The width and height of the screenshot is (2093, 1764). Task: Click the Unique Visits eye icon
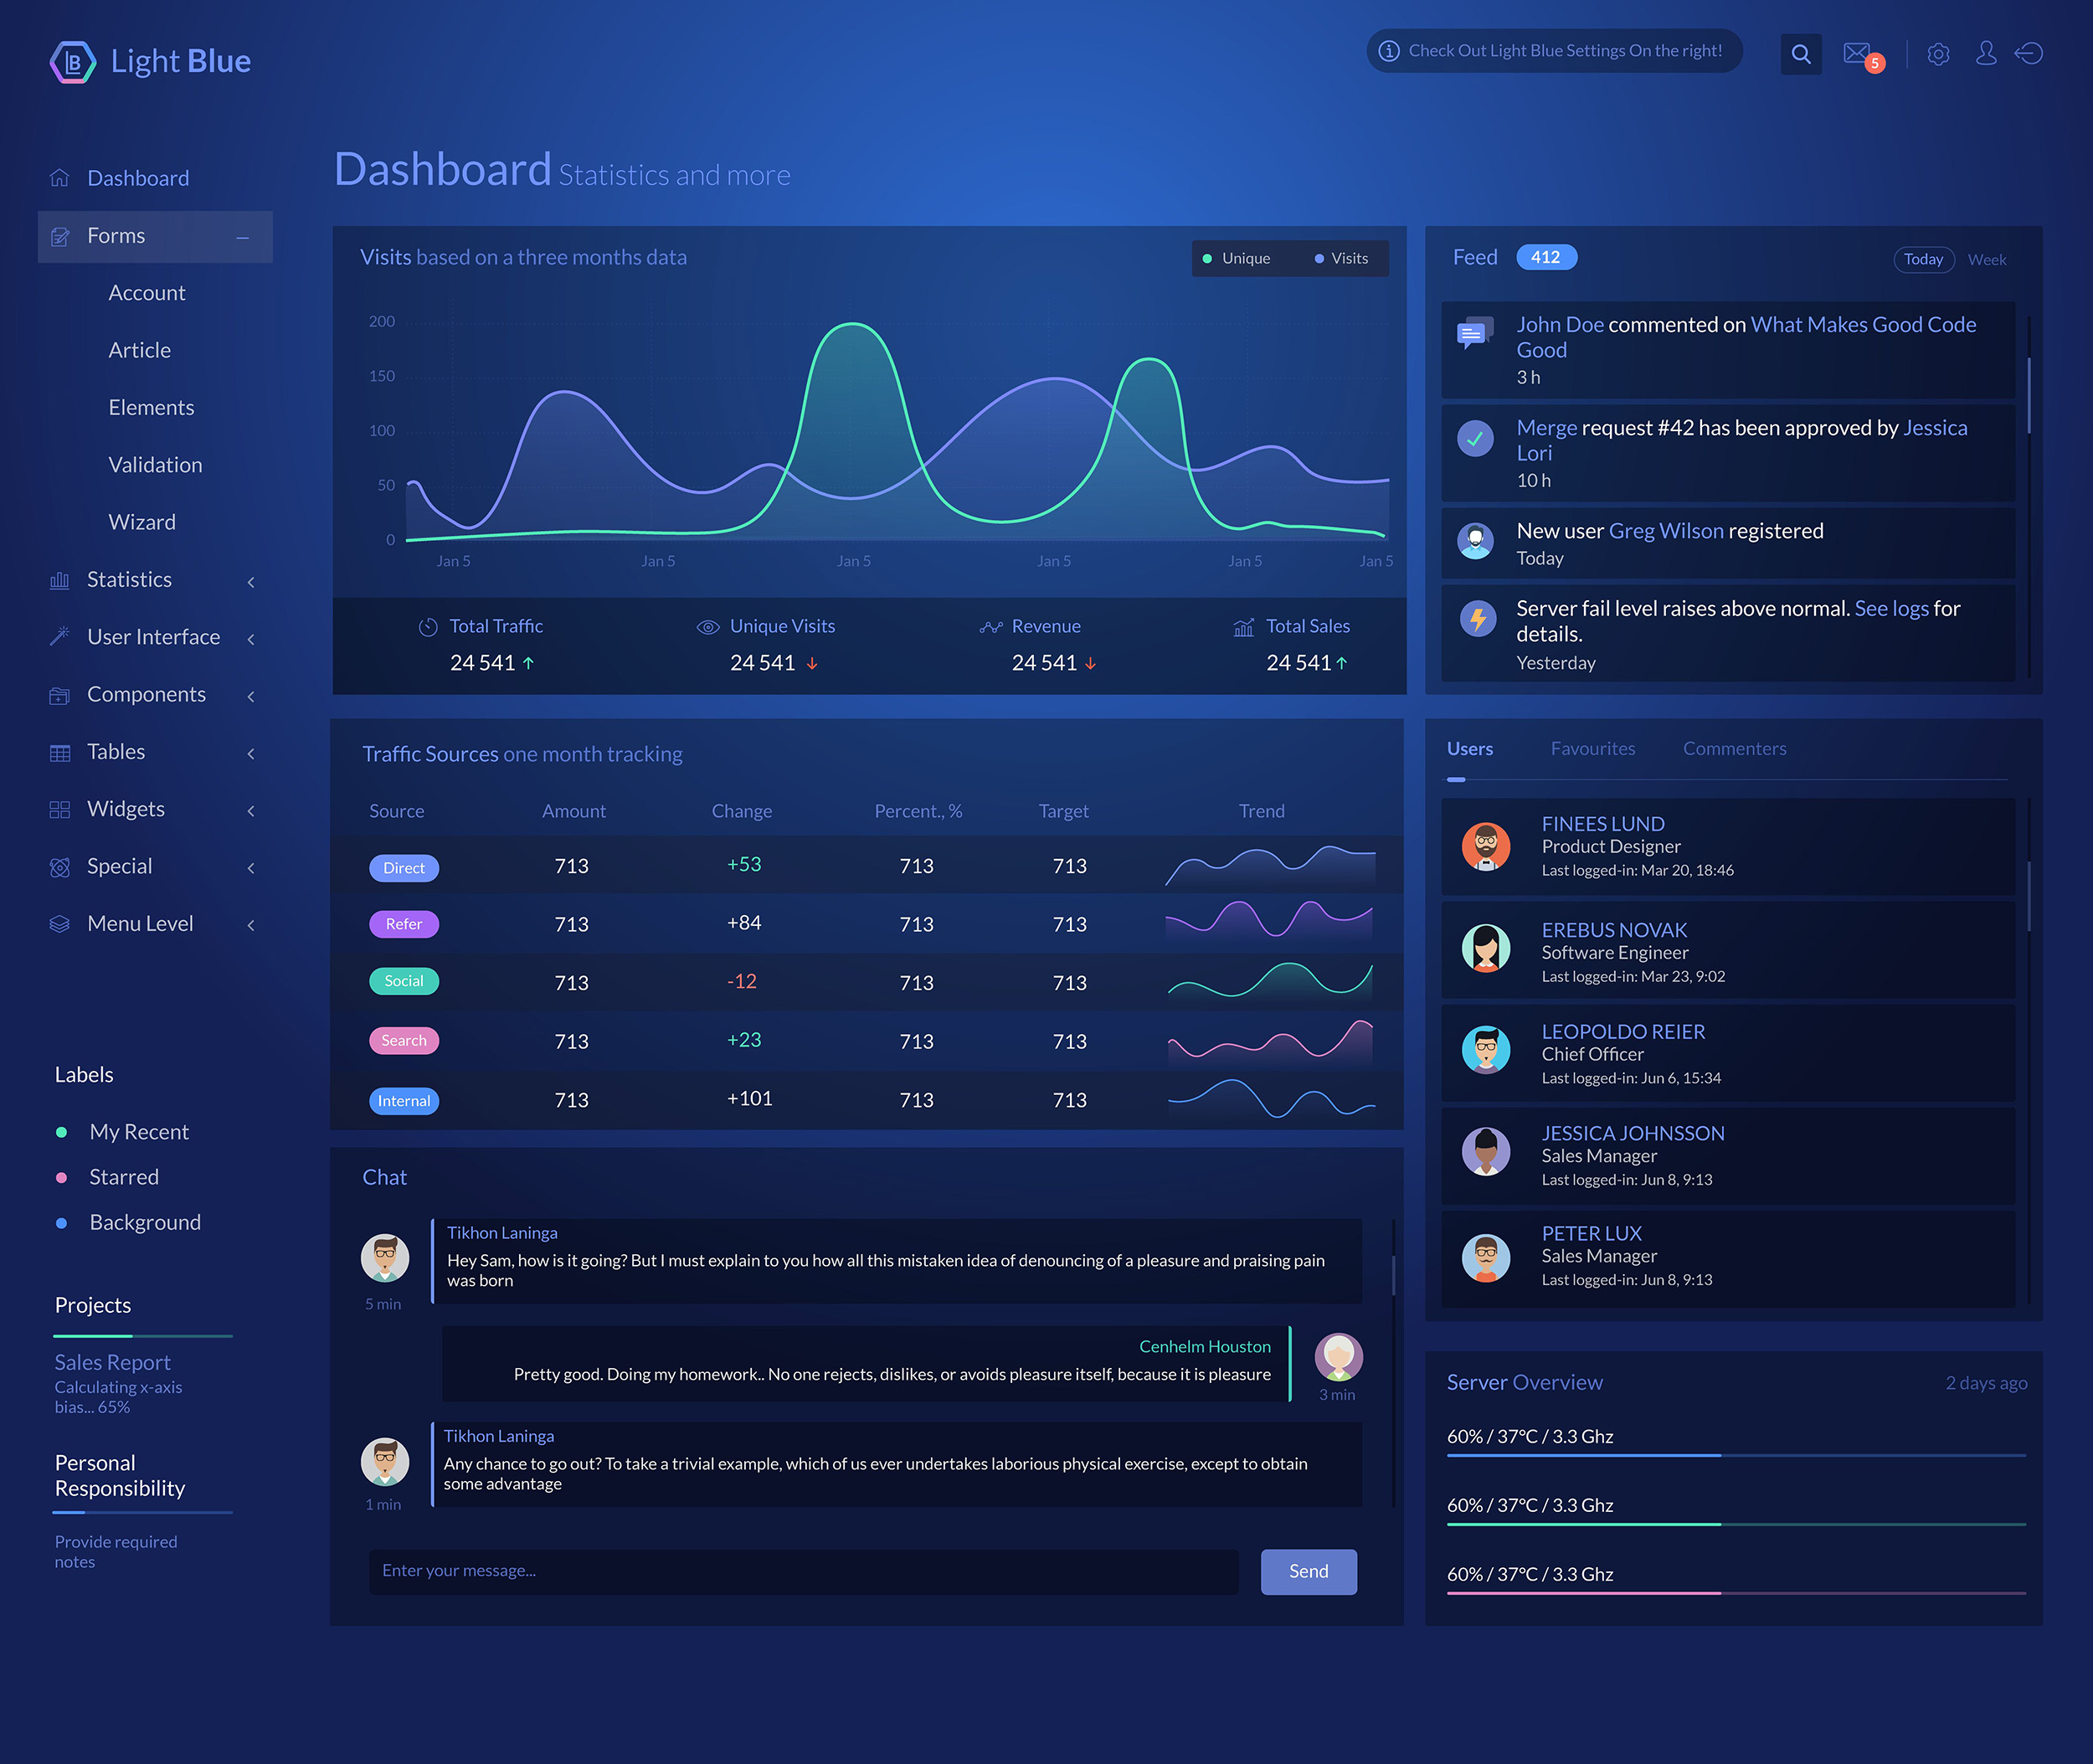(x=708, y=627)
